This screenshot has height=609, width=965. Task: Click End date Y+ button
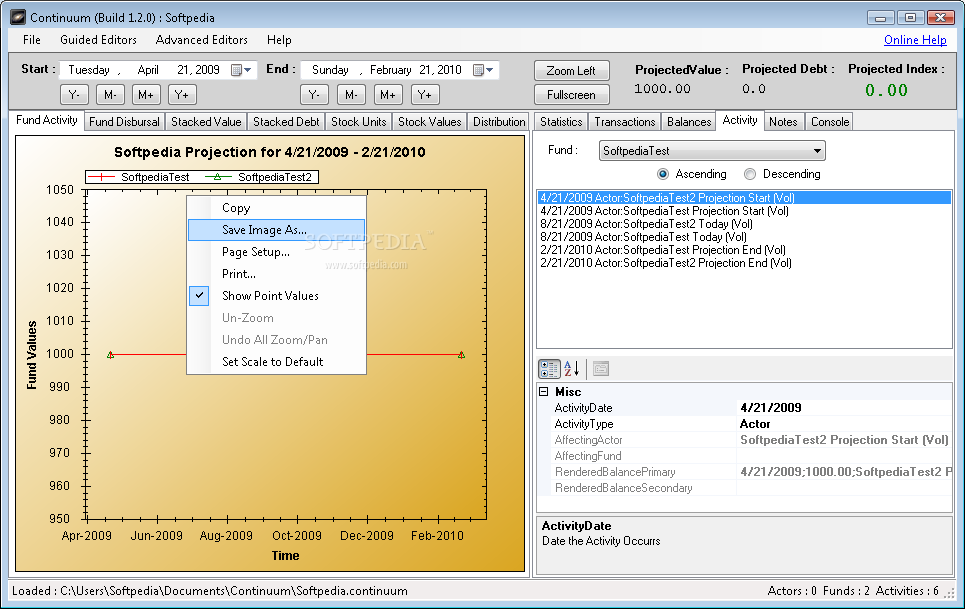(x=425, y=95)
